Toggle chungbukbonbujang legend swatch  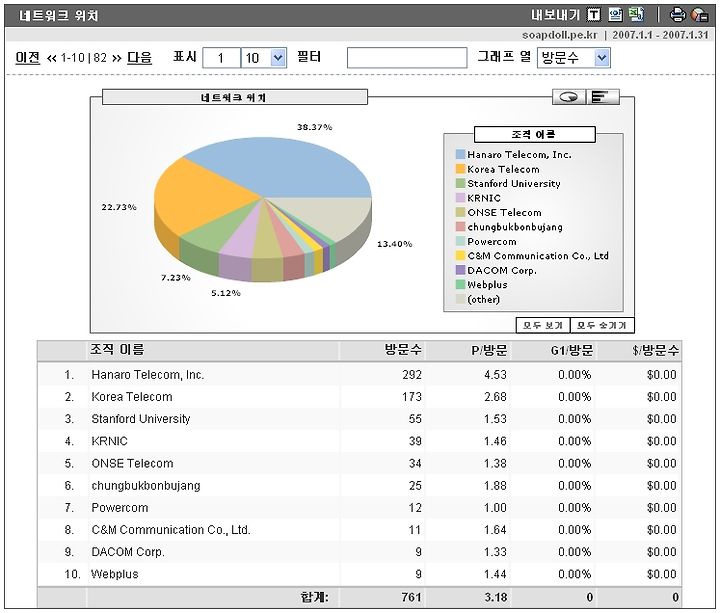tap(461, 227)
